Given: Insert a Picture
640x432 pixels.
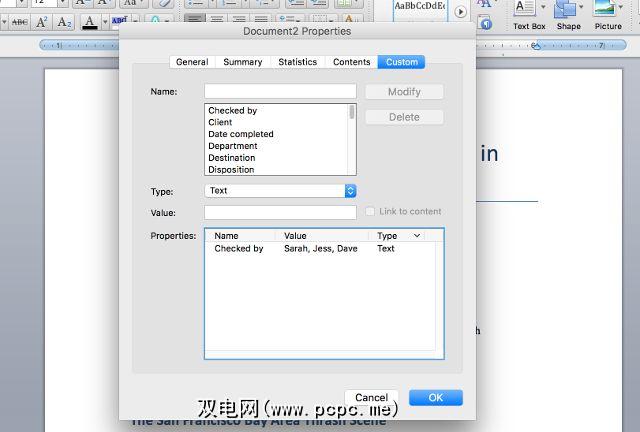Looking at the screenshot, I should [608, 13].
